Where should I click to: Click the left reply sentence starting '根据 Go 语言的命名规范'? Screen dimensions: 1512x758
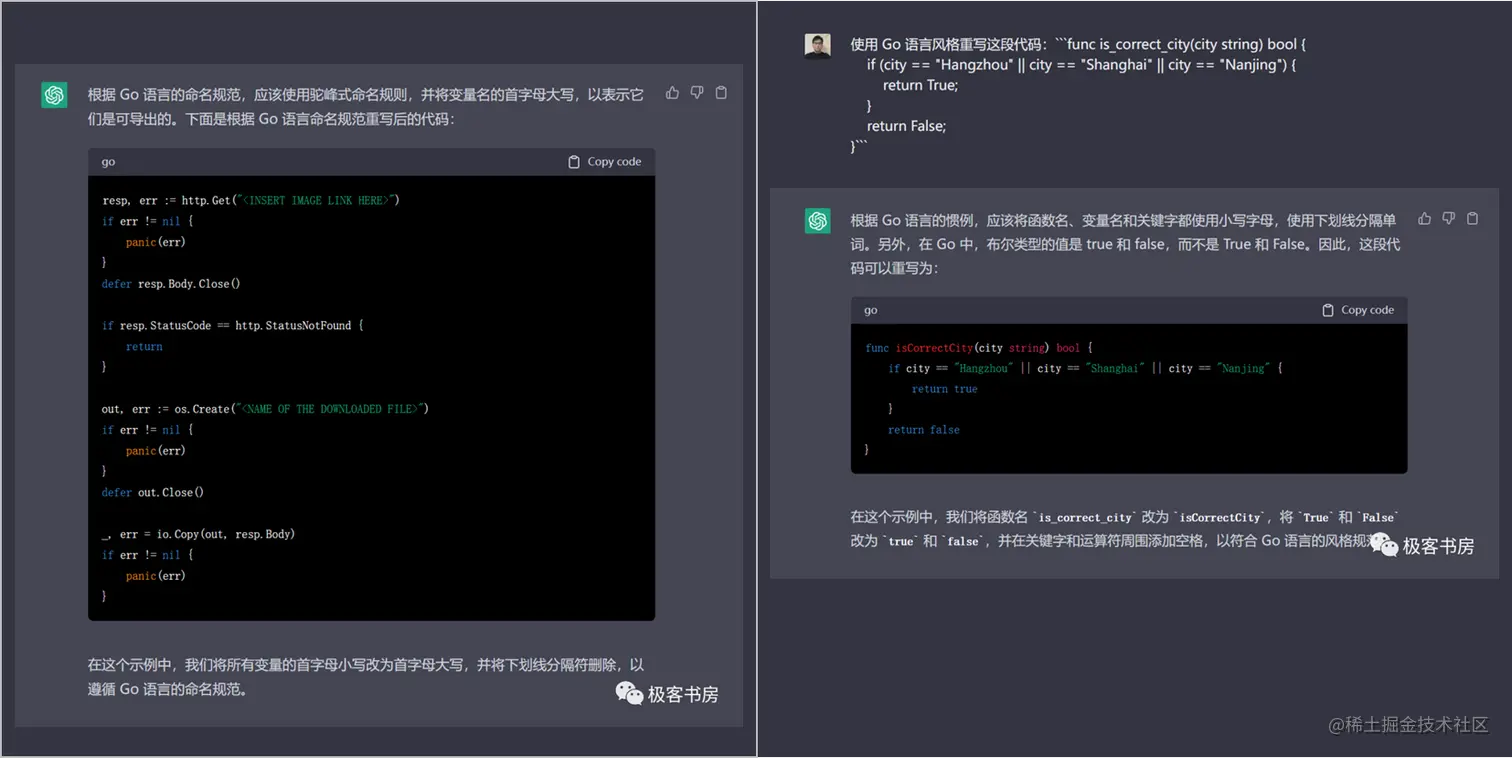coord(365,106)
